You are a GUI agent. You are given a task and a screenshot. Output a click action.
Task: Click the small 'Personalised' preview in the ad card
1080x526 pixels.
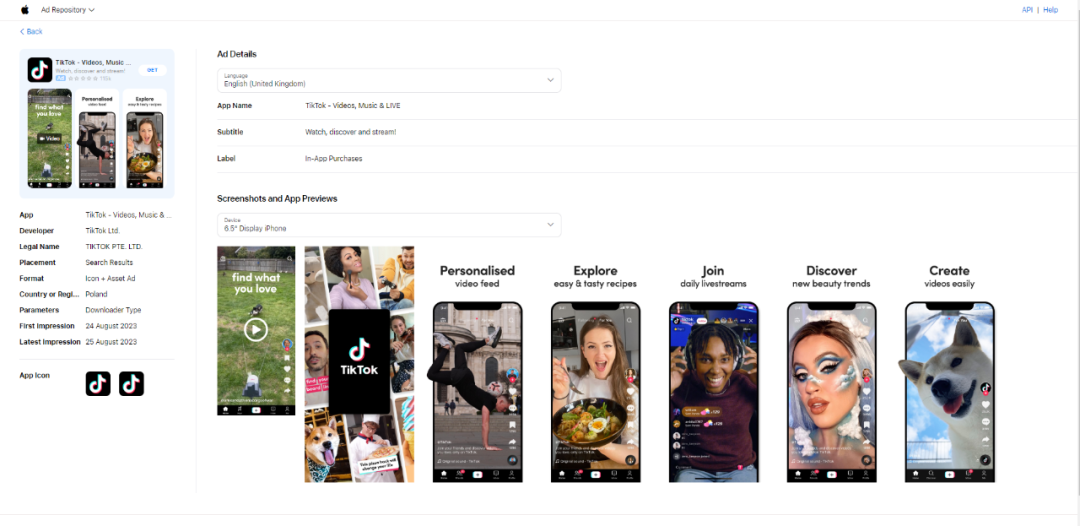coord(97,138)
